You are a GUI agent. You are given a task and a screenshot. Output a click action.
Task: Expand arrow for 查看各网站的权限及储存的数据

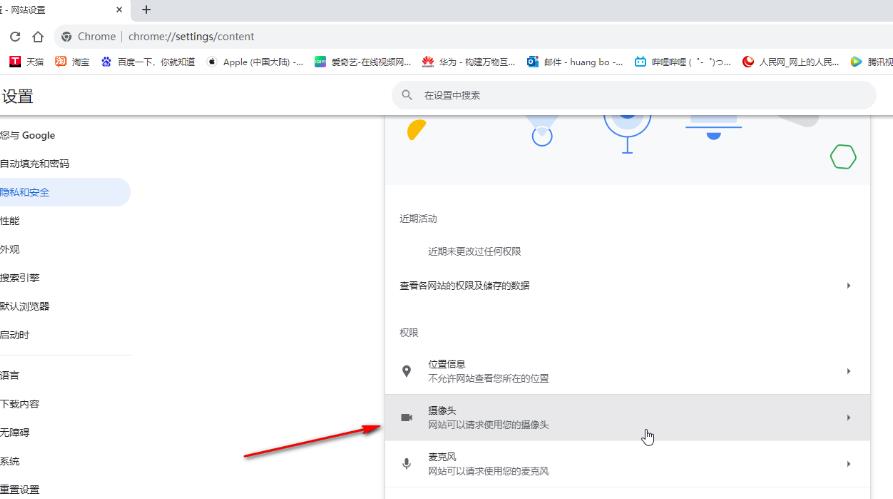coord(849,285)
